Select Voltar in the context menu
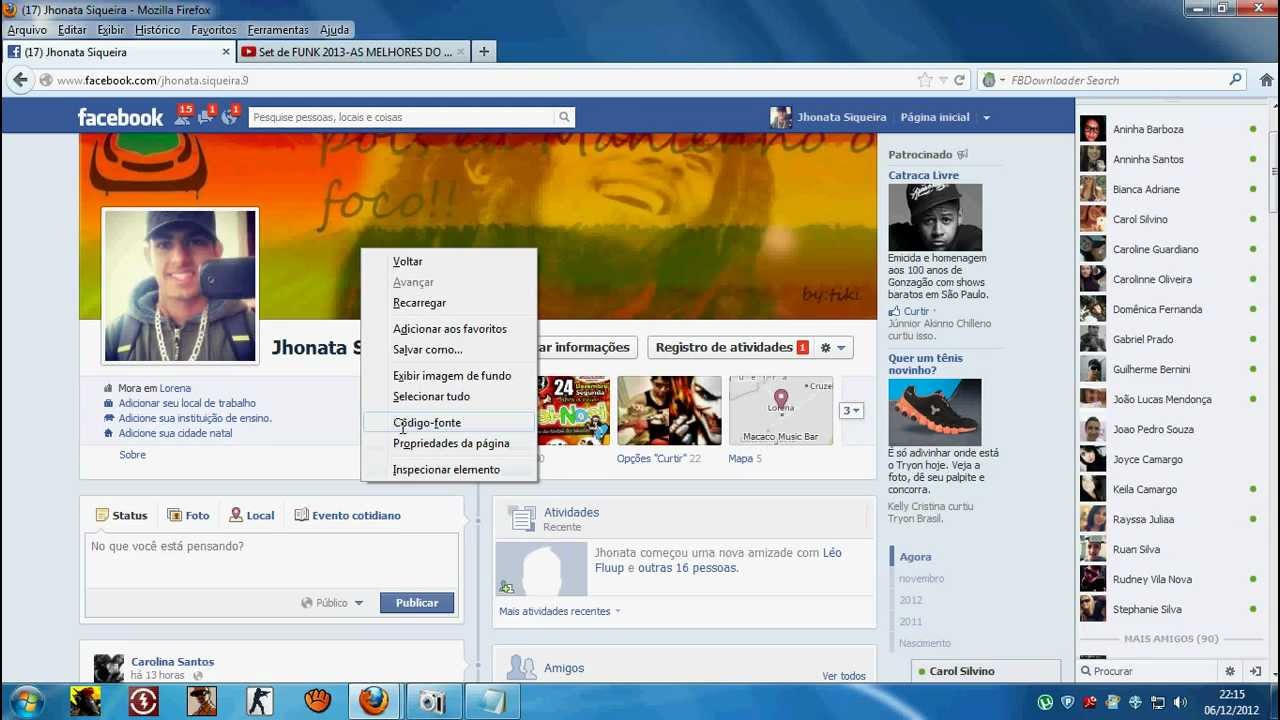The width and height of the screenshot is (1280, 720). coord(449,261)
